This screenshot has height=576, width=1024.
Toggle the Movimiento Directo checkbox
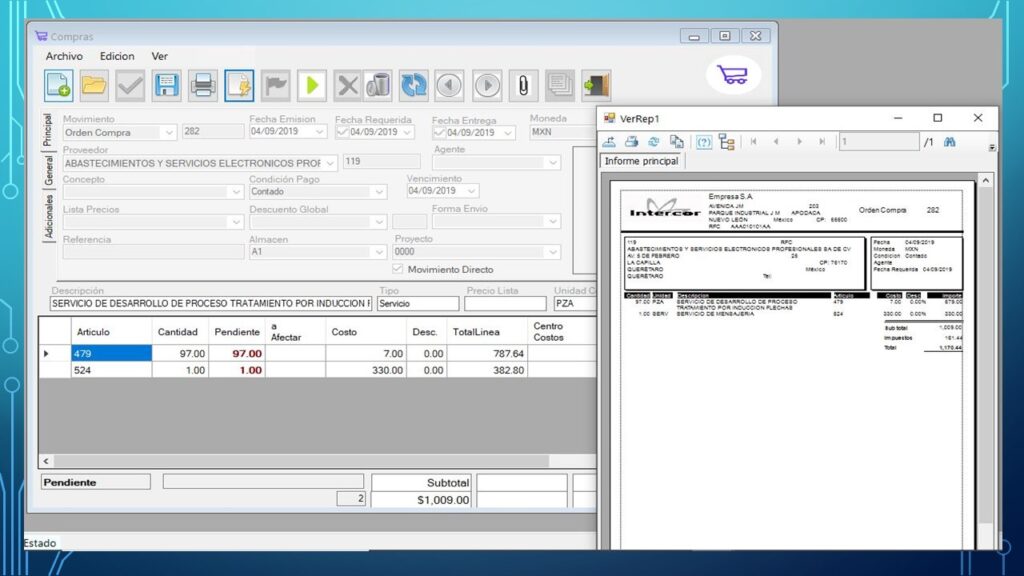pos(398,269)
